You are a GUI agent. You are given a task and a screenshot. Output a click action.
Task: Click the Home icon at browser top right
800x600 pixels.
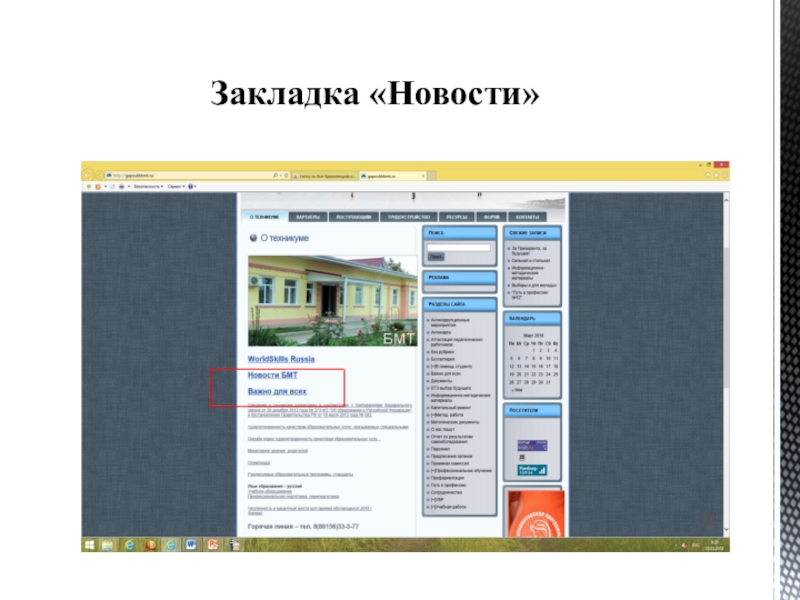[x=708, y=175]
